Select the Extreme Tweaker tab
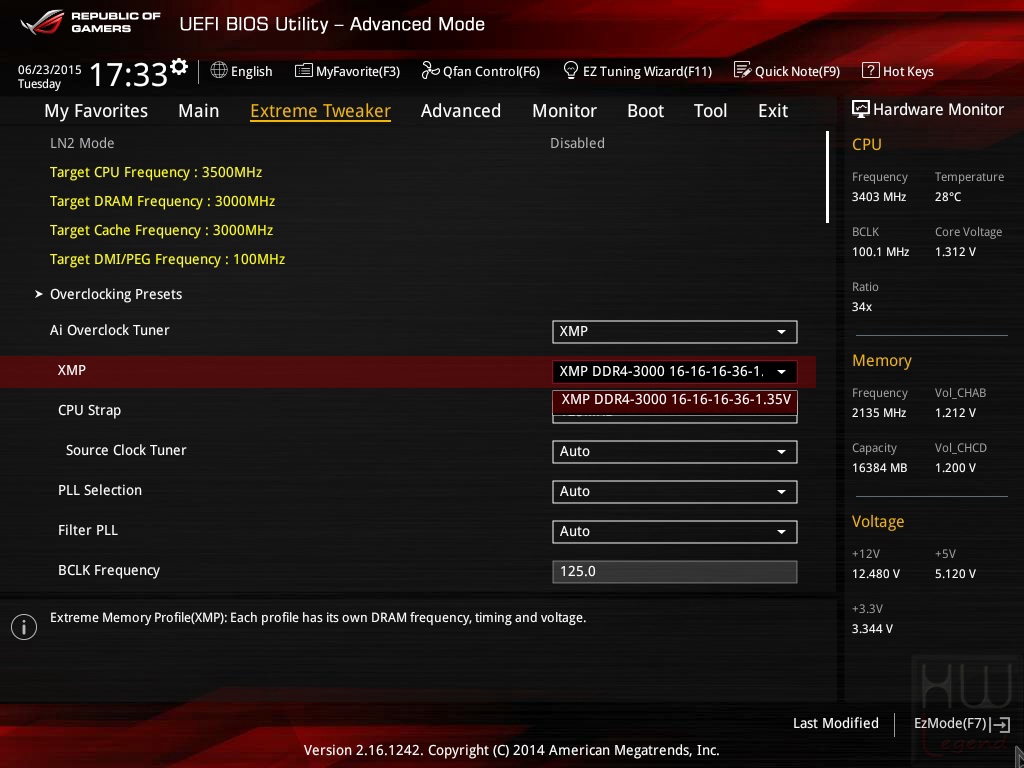1024x768 pixels. pyautogui.click(x=320, y=111)
